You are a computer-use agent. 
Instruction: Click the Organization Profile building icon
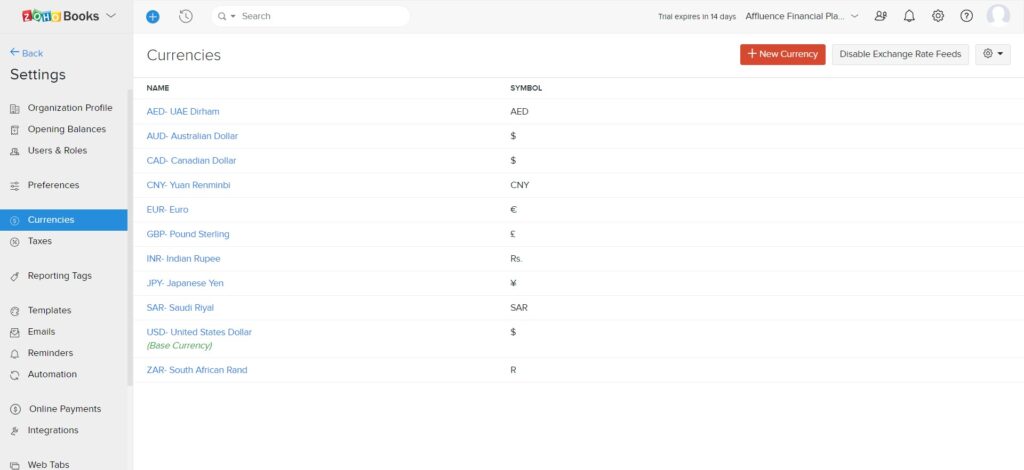[15, 108]
